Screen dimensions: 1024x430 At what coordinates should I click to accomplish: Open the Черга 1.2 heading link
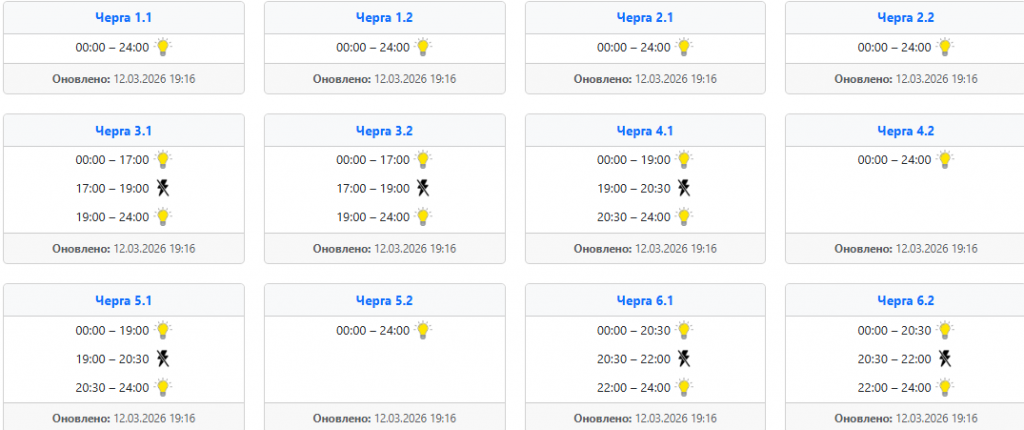click(384, 17)
